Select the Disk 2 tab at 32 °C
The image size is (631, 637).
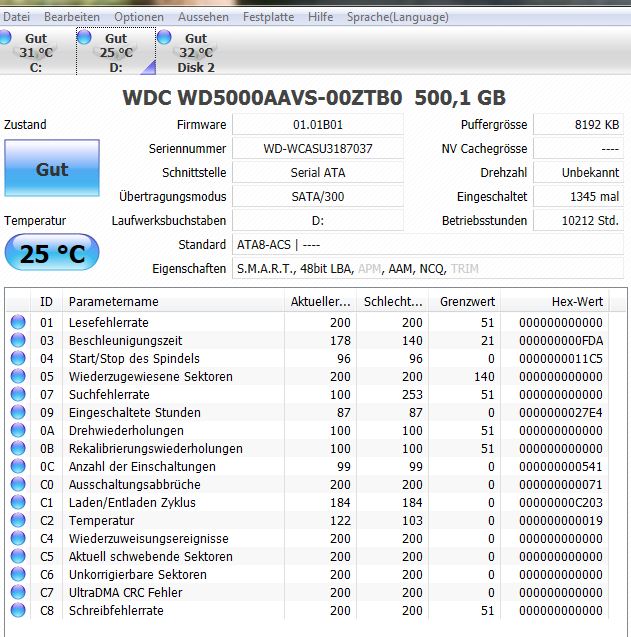point(196,52)
